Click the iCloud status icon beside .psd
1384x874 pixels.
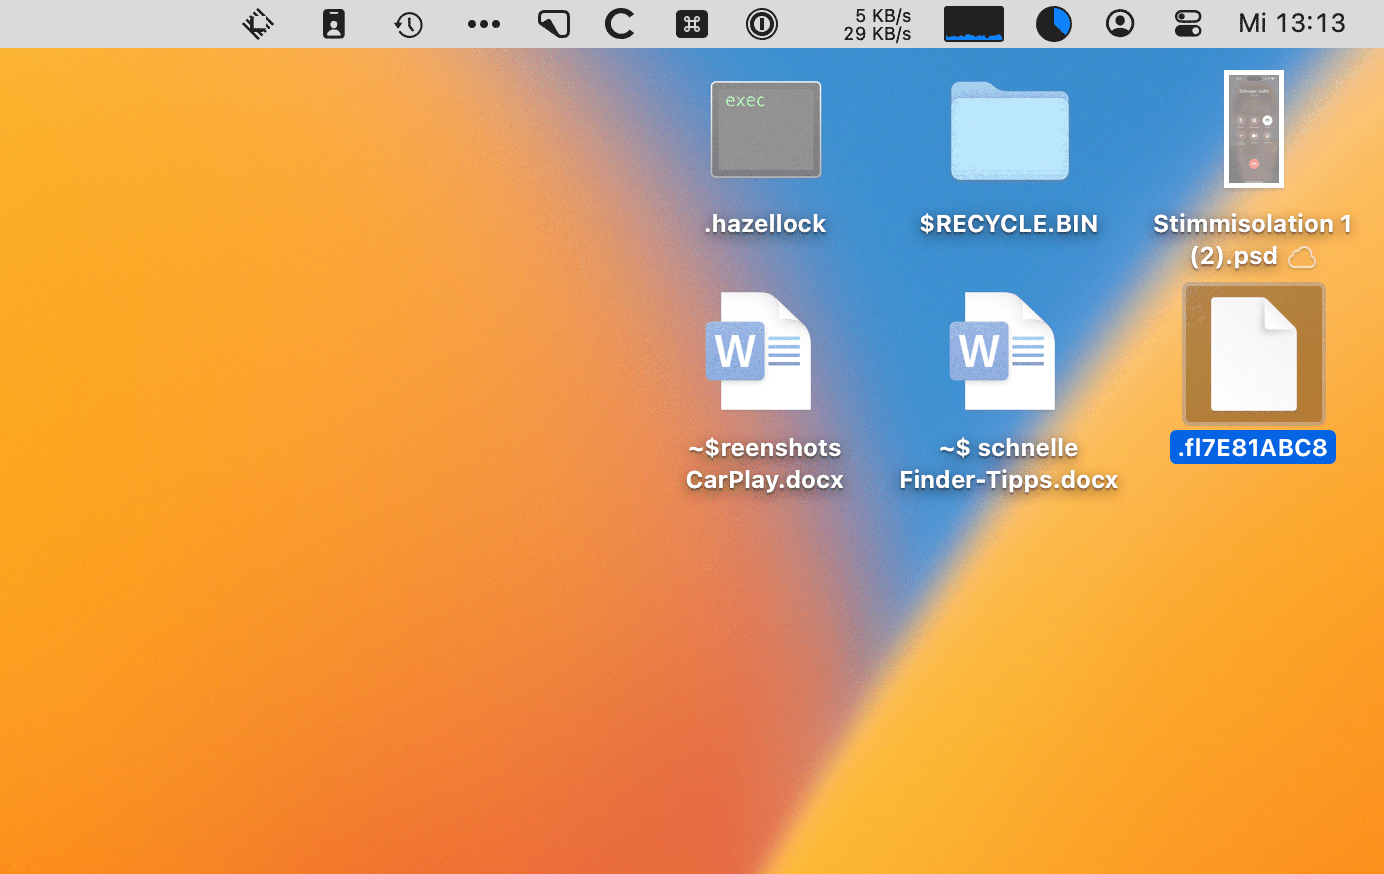pos(1301,258)
